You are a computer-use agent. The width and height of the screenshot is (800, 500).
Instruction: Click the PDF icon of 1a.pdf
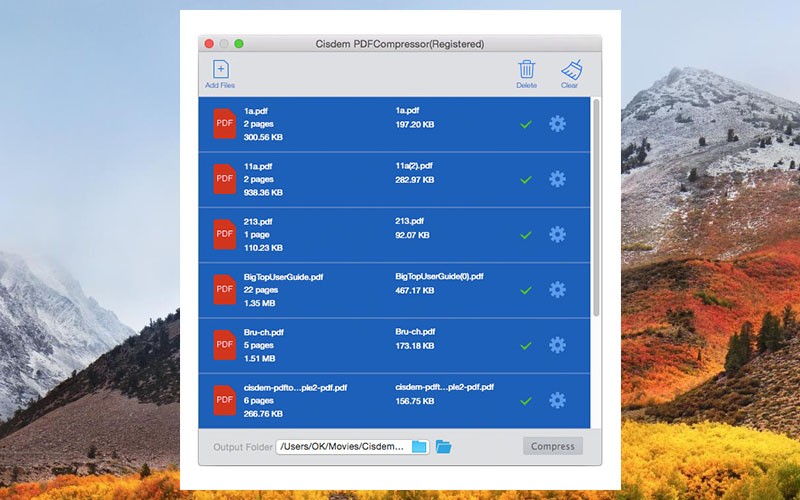224,123
